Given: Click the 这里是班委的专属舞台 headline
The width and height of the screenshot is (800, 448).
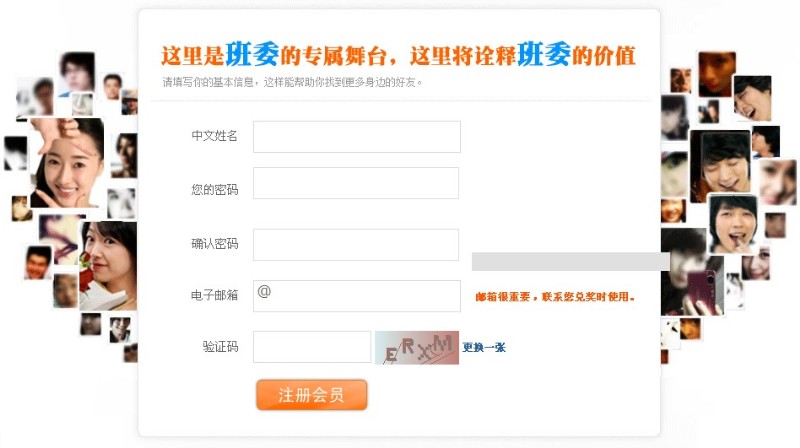Looking at the screenshot, I should click(x=279, y=55).
